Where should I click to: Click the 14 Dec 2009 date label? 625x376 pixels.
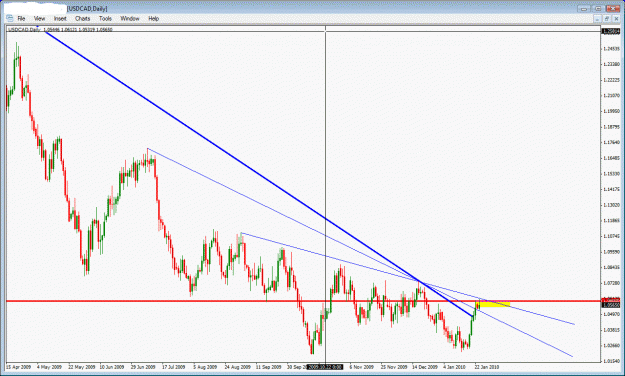(x=425, y=367)
